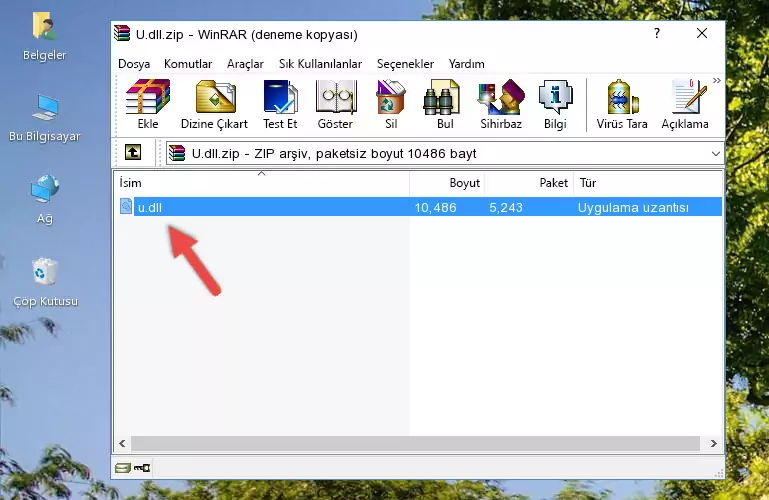The image size is (769, 500).
Task: Select Çöp Kutusu recycle bin icon
Action: pos(45,282)
